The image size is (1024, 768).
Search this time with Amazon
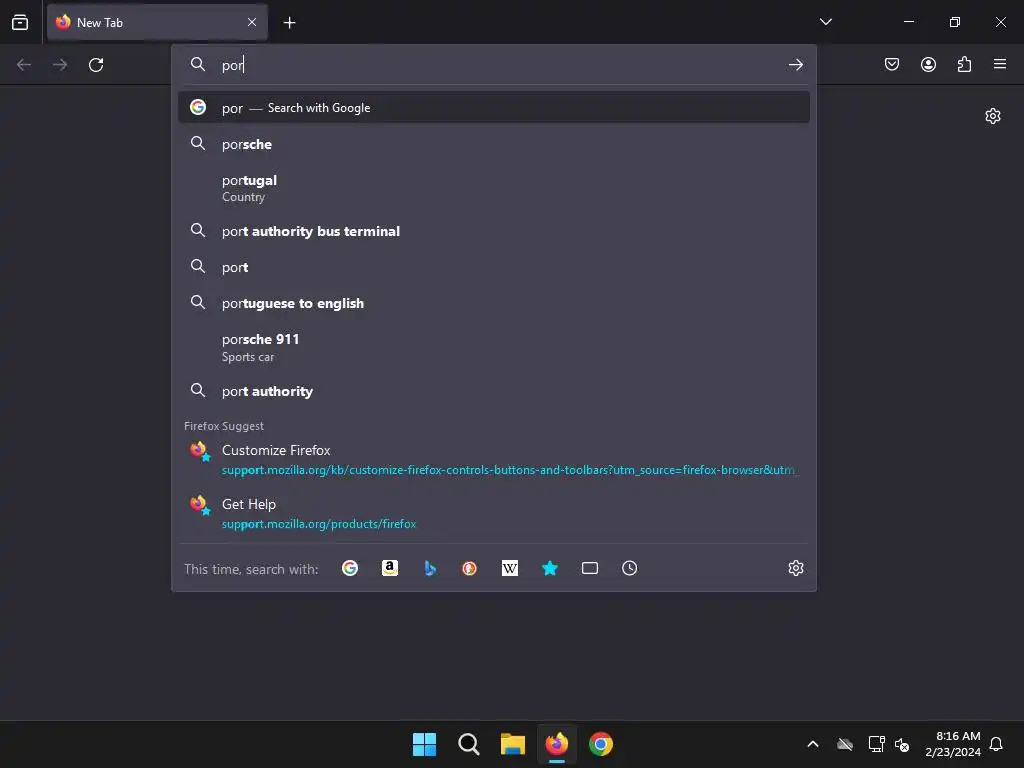pos(390,568)
